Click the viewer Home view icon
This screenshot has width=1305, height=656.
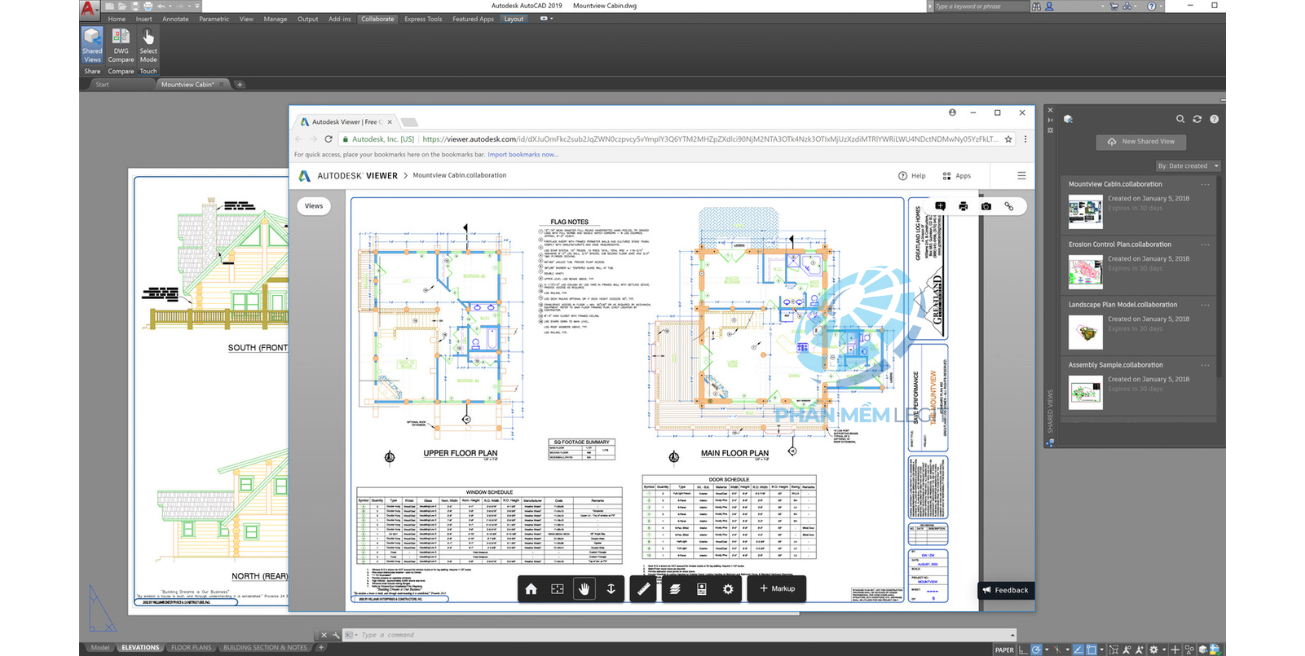click(x=531, y=589)
